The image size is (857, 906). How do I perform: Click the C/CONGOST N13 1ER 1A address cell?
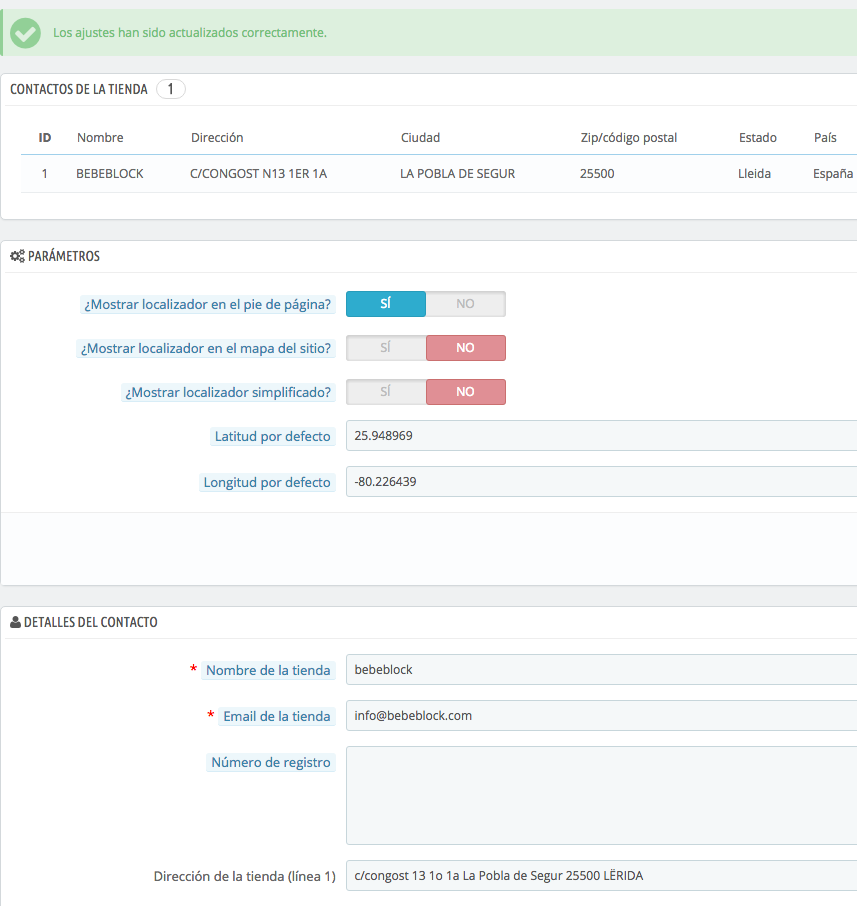pyautogui.click(x=258, y=173)
